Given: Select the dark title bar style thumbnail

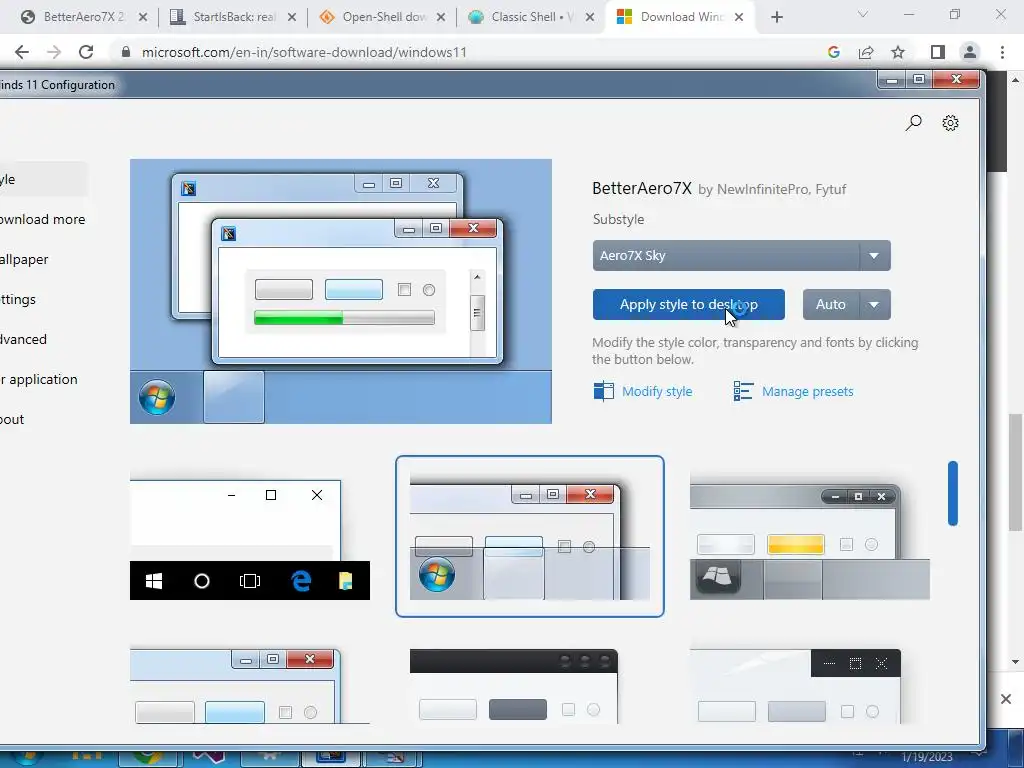Looking at the screenshot, I should point(514,686).
